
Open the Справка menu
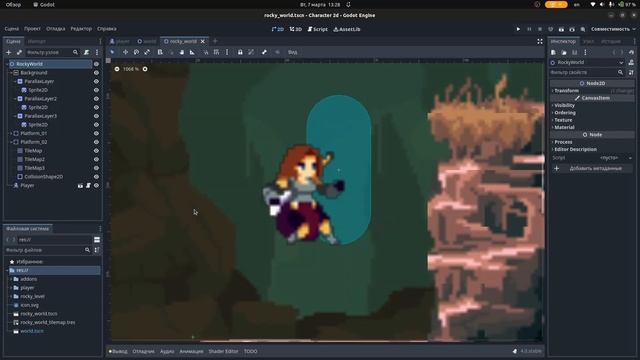[x=107, y=29]
